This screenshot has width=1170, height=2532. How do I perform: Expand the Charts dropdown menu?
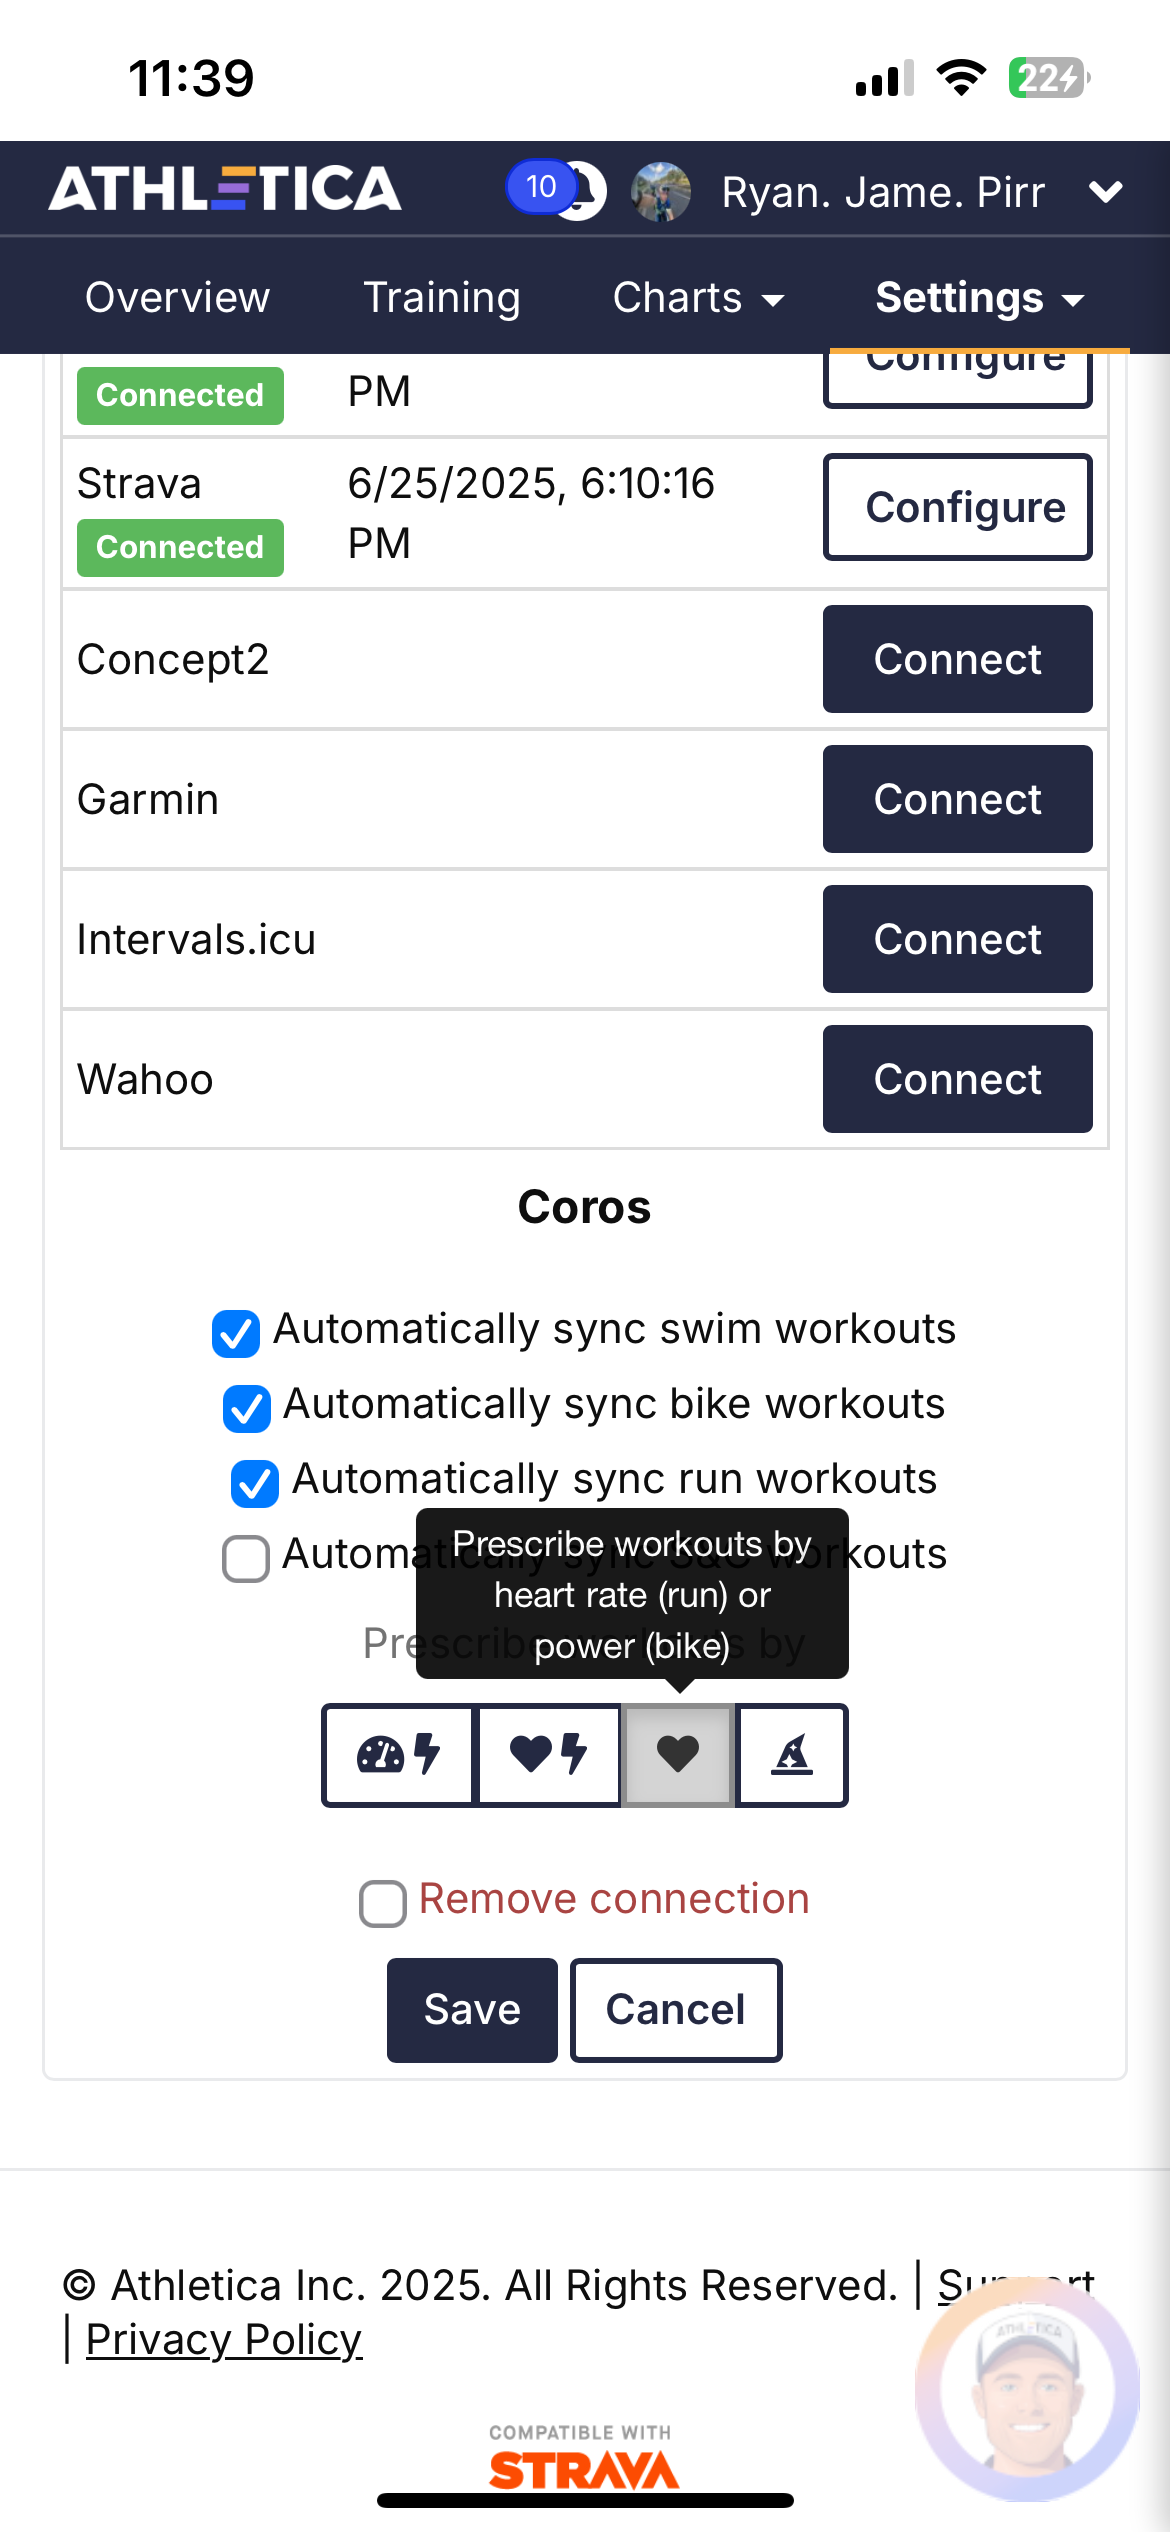(698, 297)
